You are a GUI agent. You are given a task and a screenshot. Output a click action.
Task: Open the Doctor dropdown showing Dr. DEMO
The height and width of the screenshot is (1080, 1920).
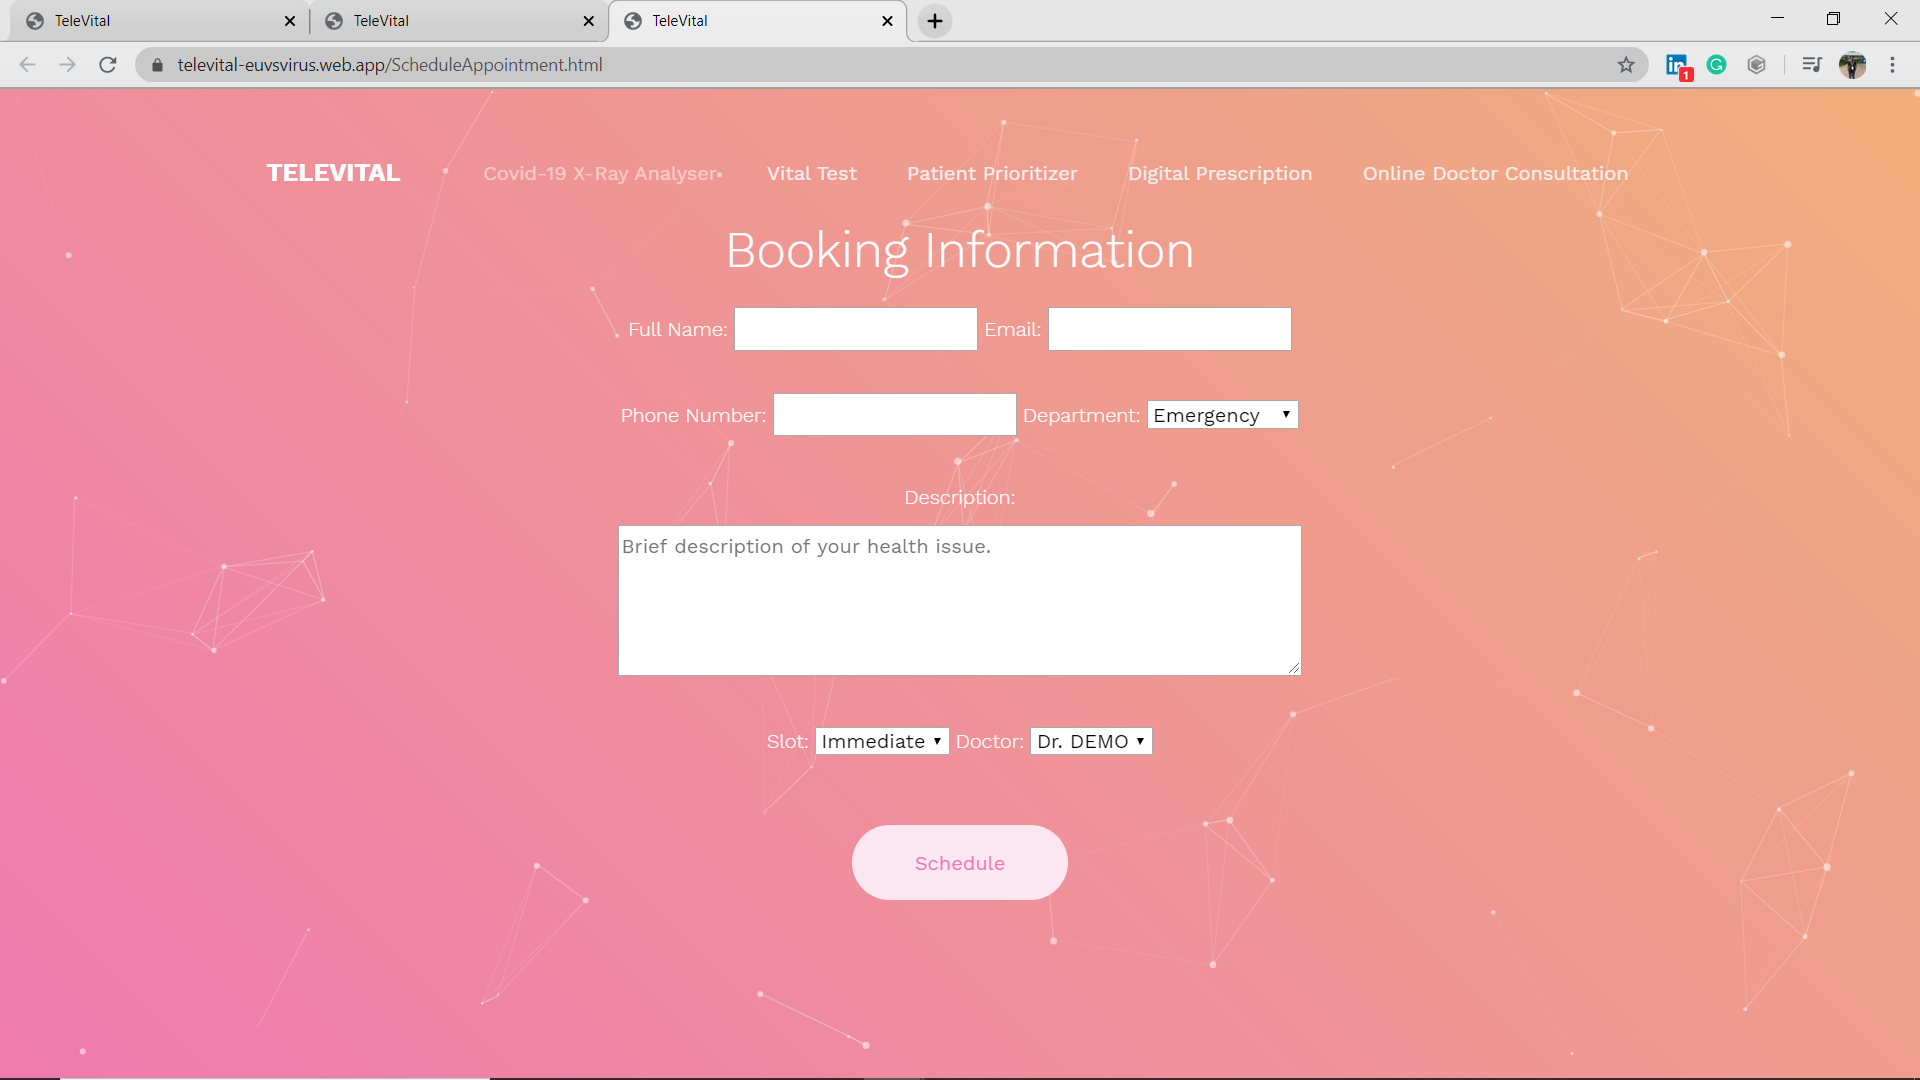1090,741
